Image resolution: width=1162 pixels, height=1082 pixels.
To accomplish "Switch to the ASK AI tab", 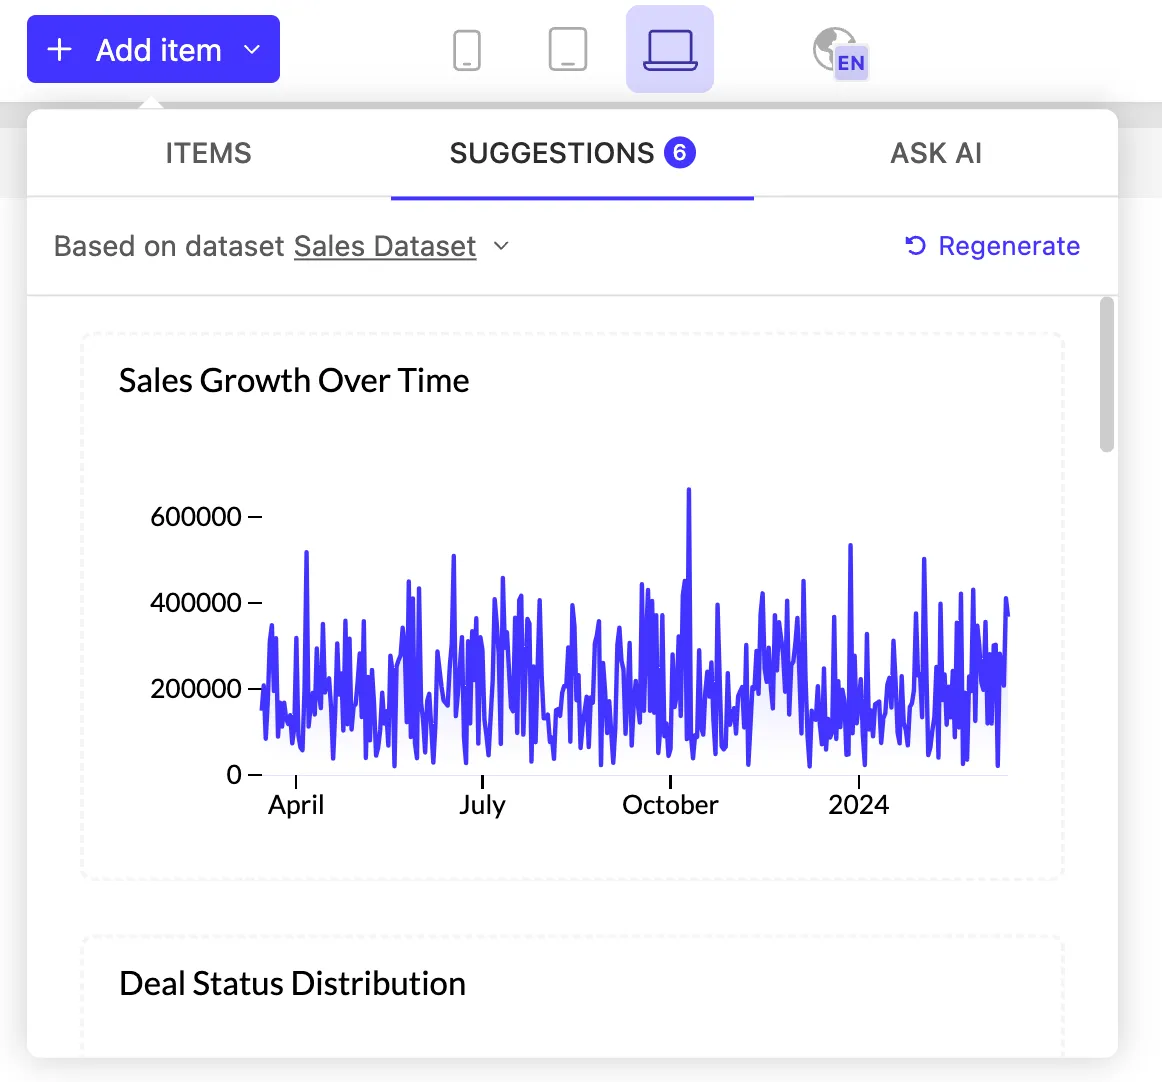I will tap(936, 153).
